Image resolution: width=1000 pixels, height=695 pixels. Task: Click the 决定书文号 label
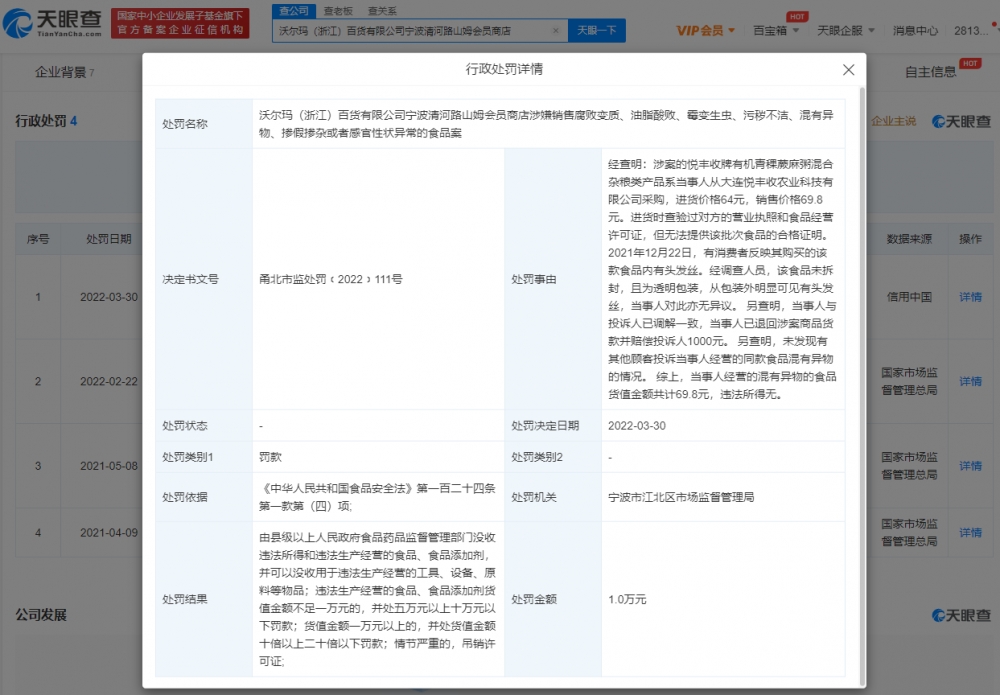(x=190, y=279)
